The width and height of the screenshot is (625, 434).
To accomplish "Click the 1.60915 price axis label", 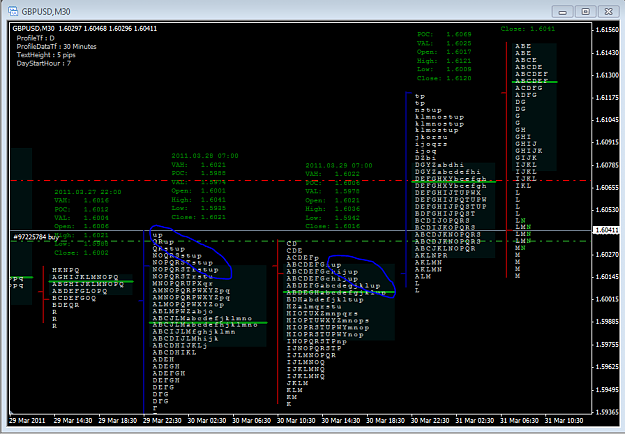I will 607,142.
